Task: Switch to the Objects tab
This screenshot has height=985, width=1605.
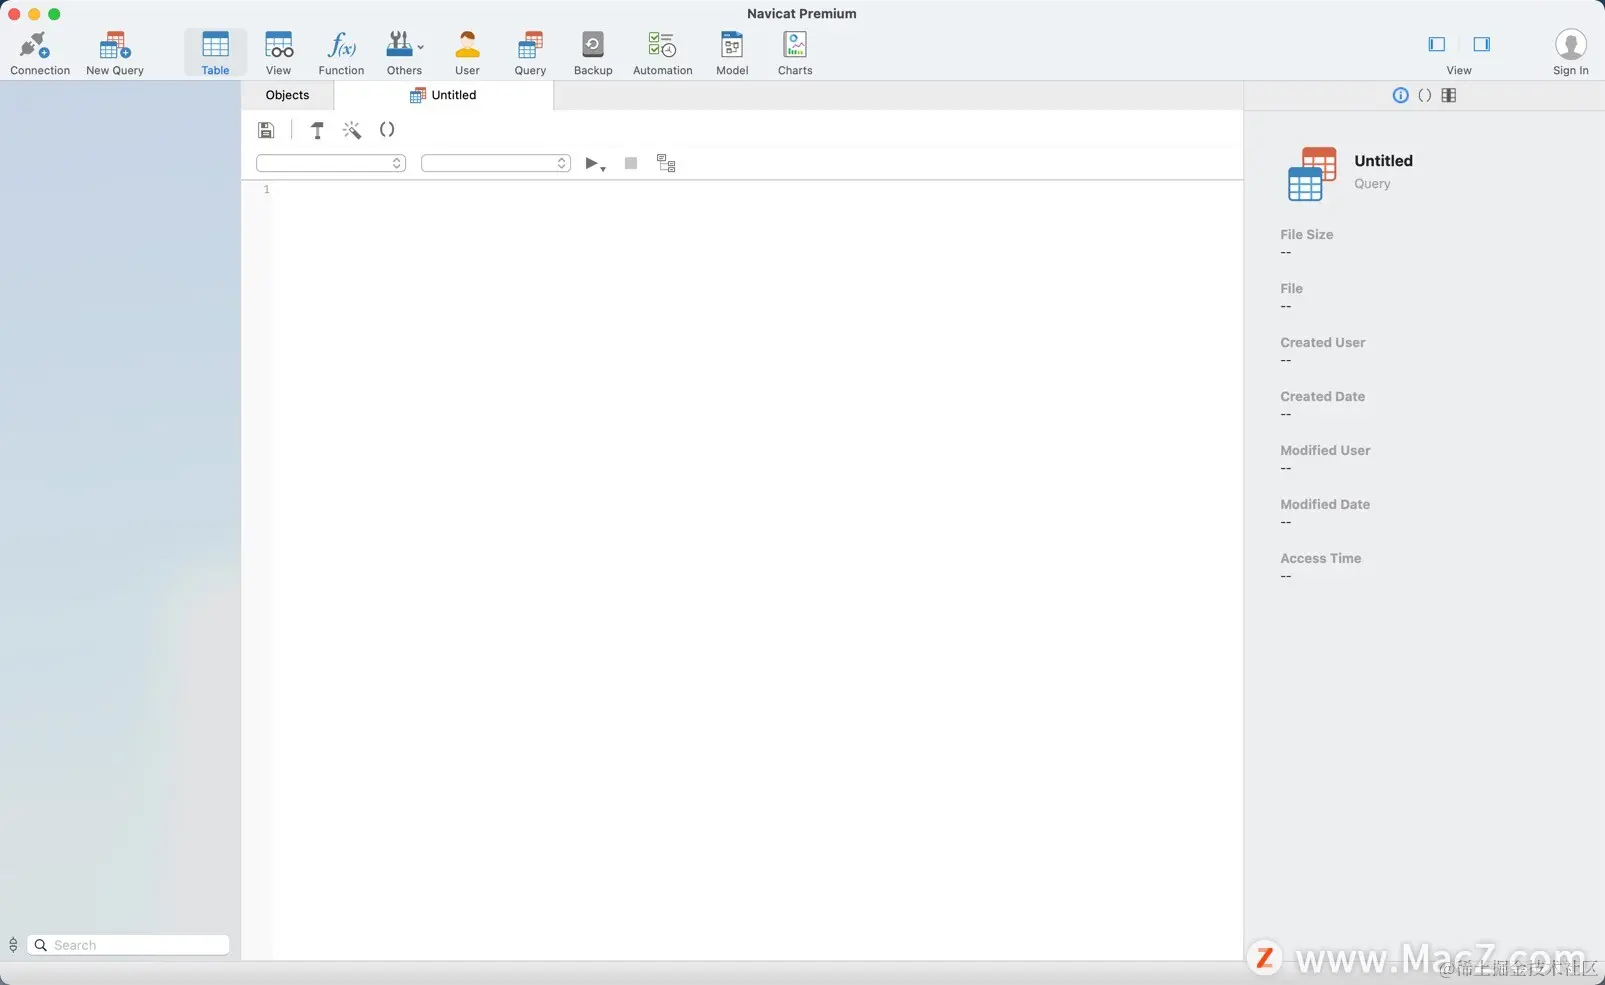Action: point(287,95)
